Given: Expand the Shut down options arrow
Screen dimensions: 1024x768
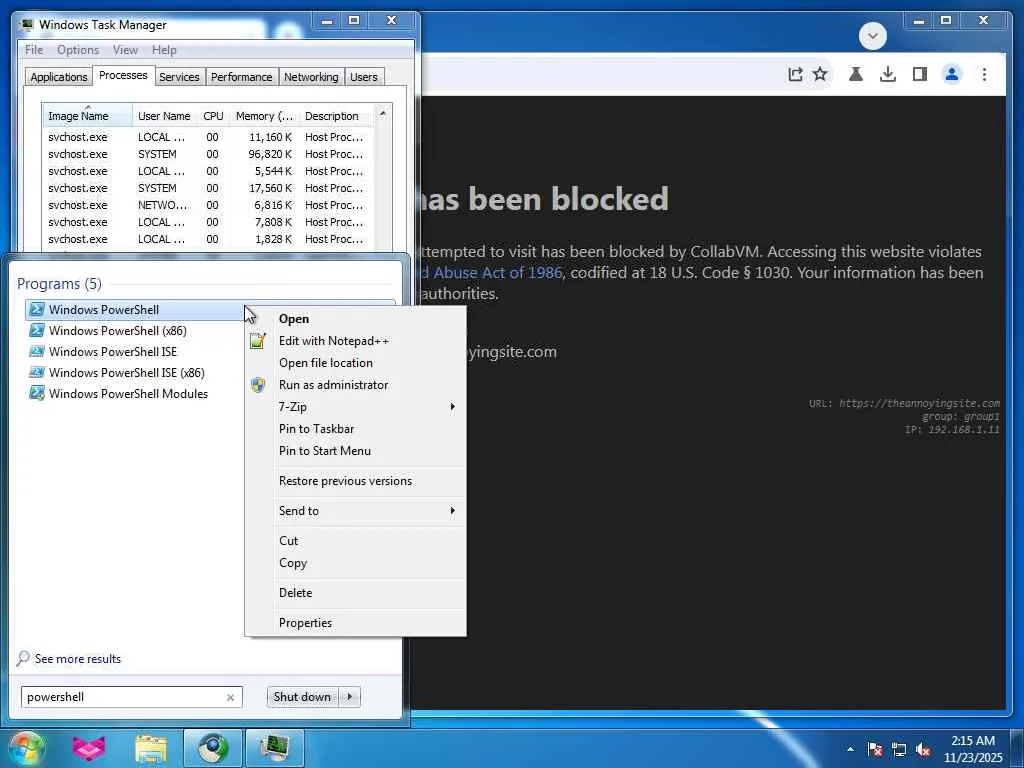Looking at the screenshot, I should [350, 697].
